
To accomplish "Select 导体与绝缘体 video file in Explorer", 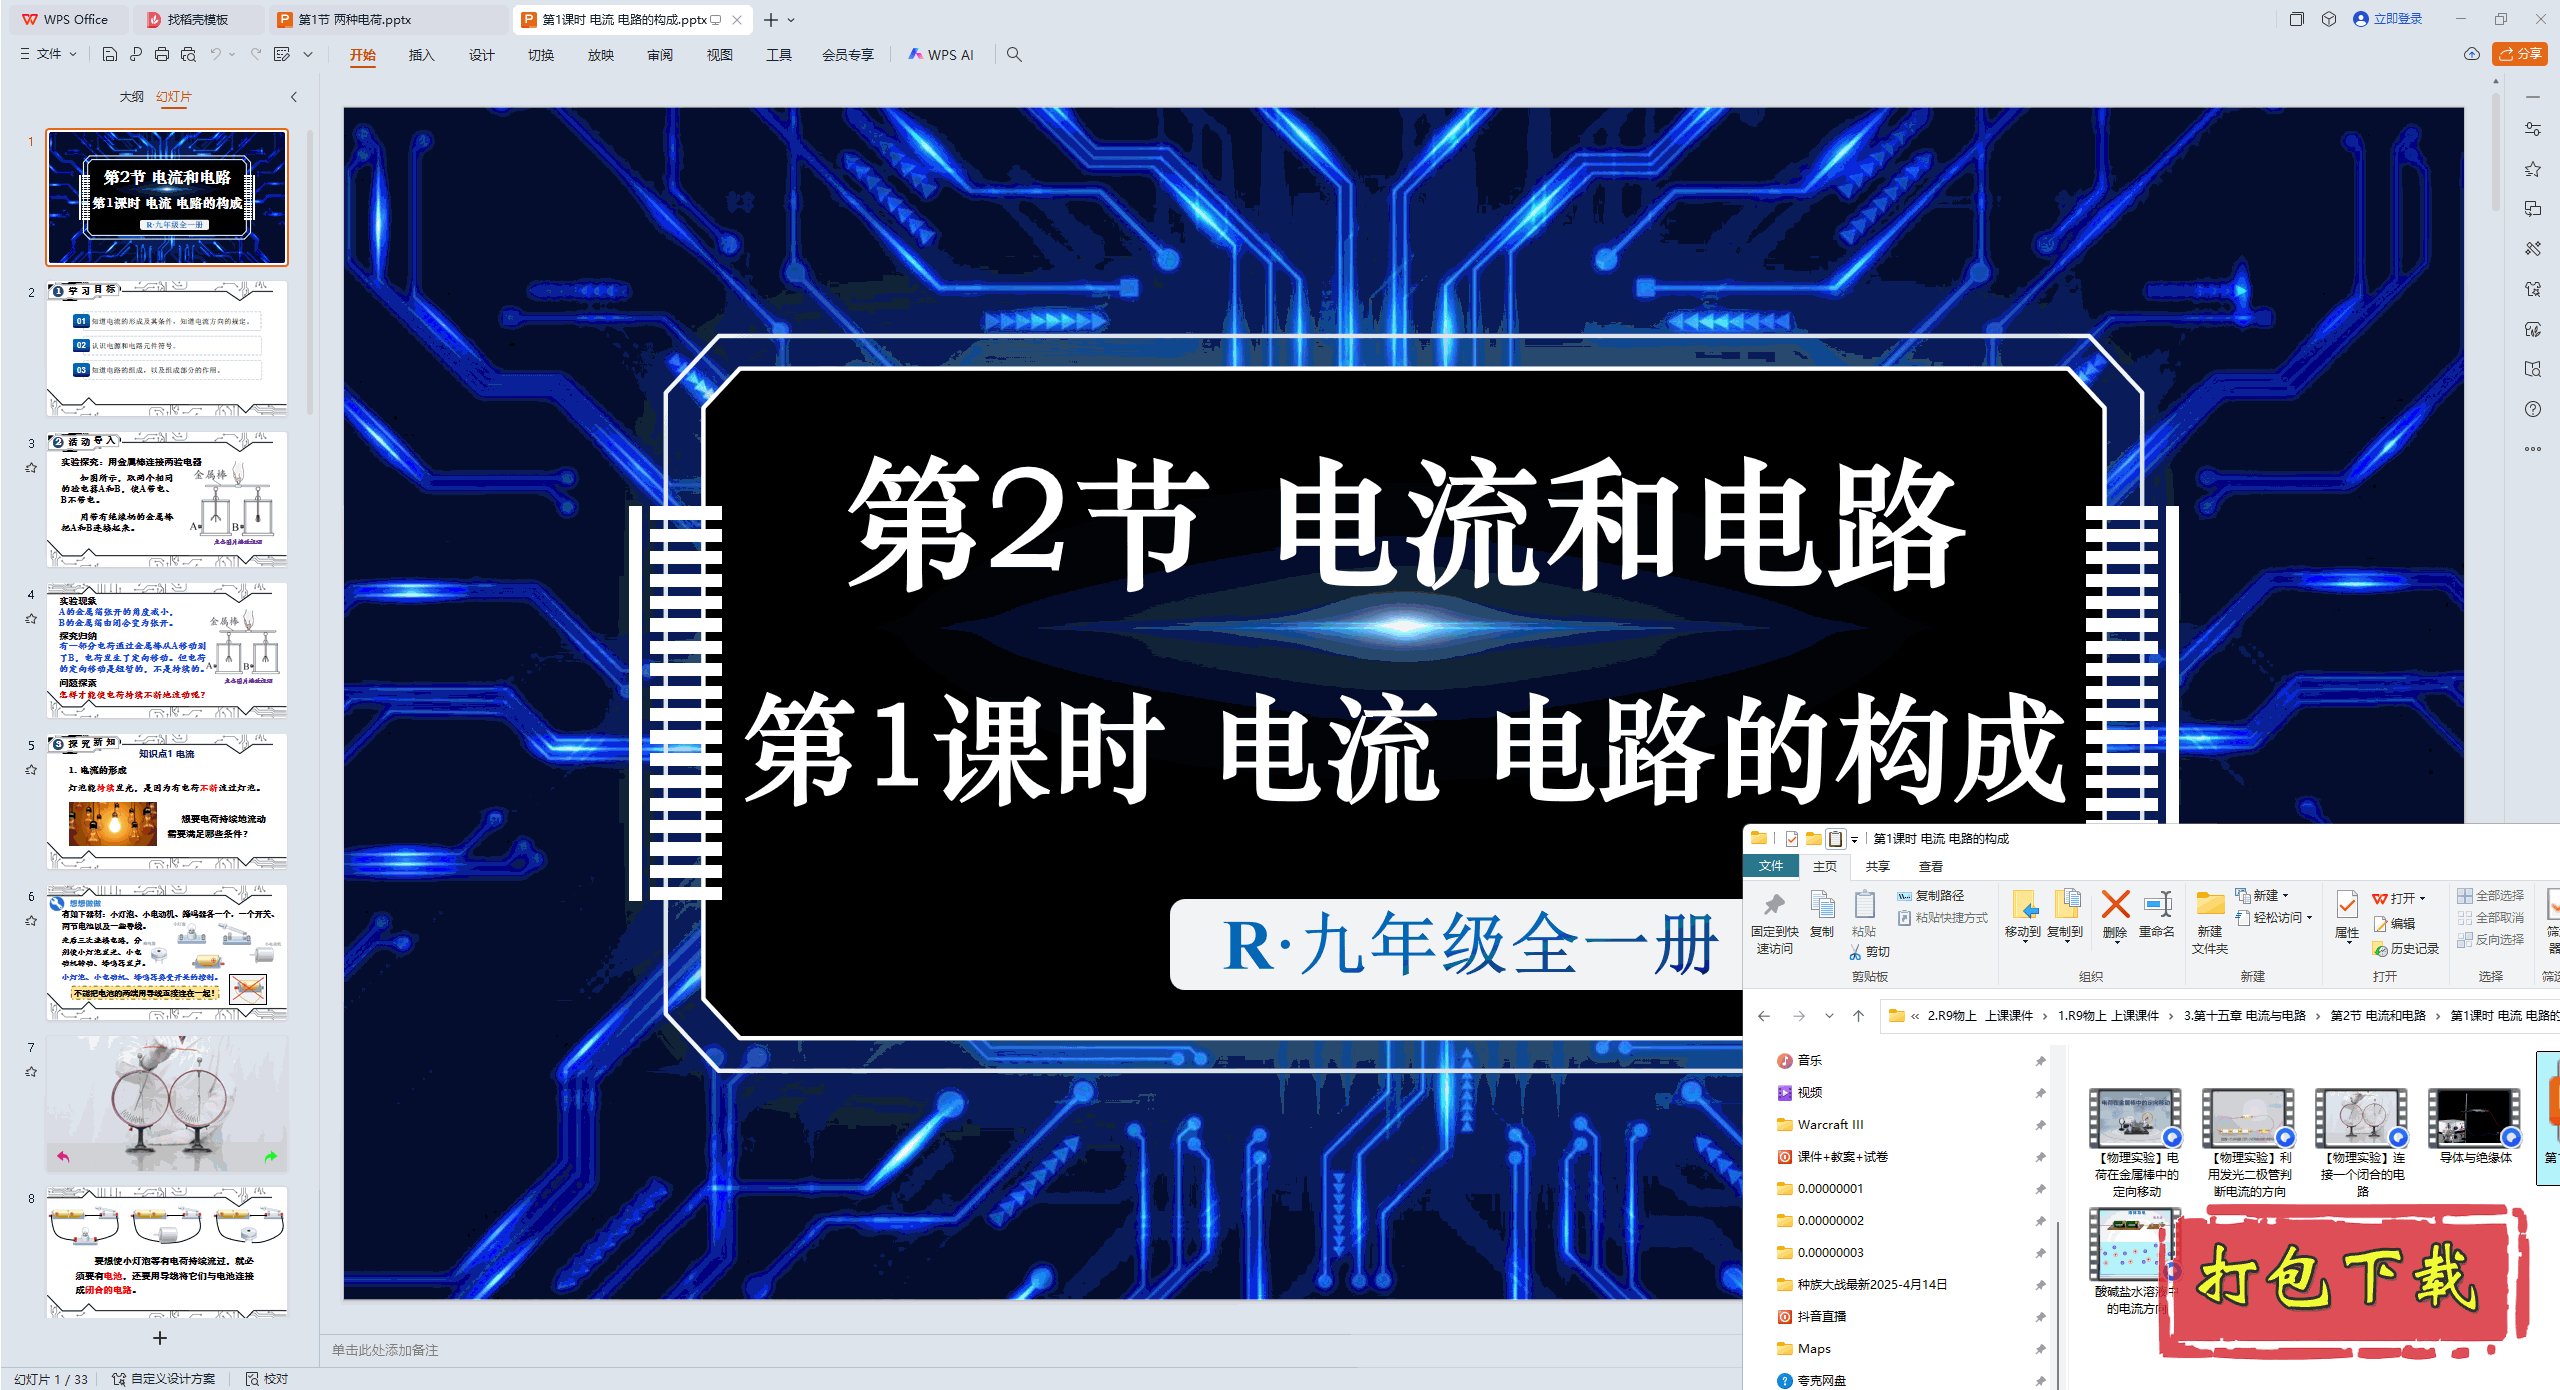I will pos(2474,1129).
